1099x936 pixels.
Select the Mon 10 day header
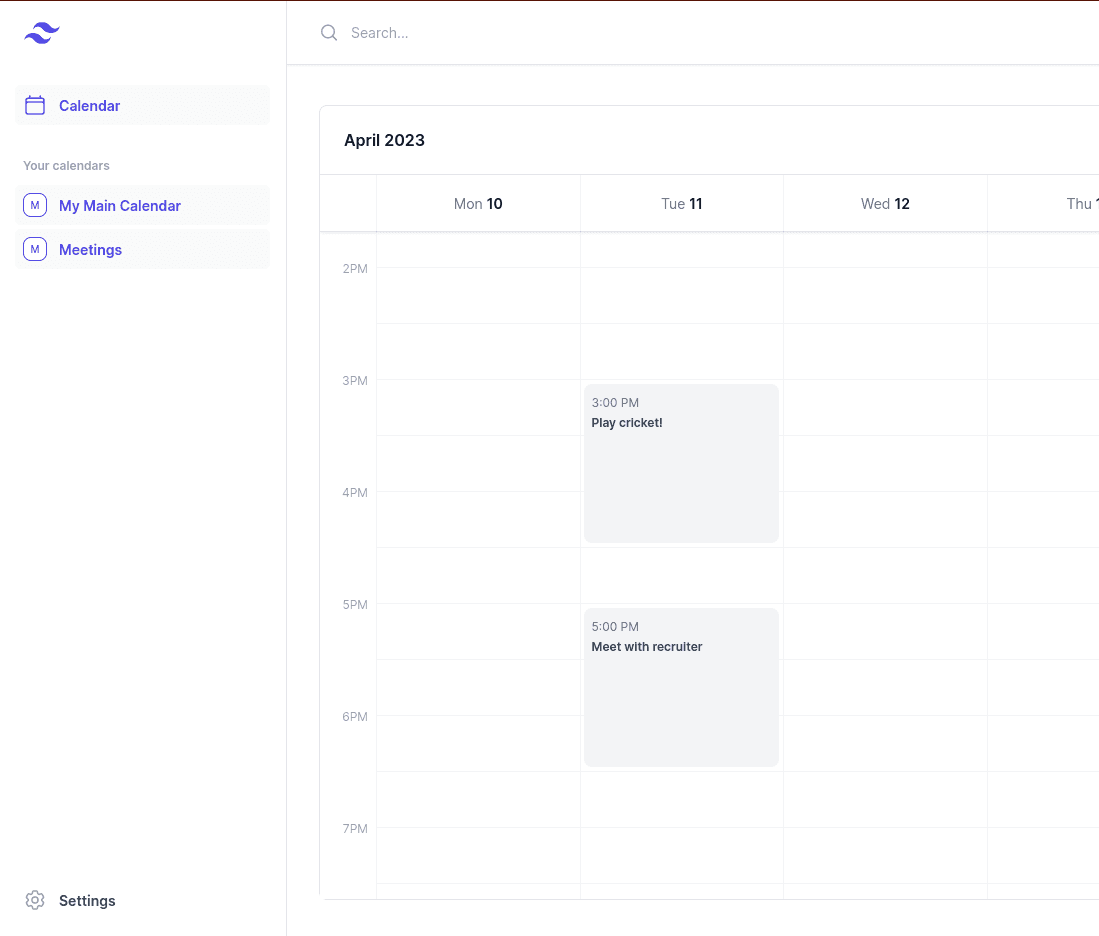click(x=478, y=204)
